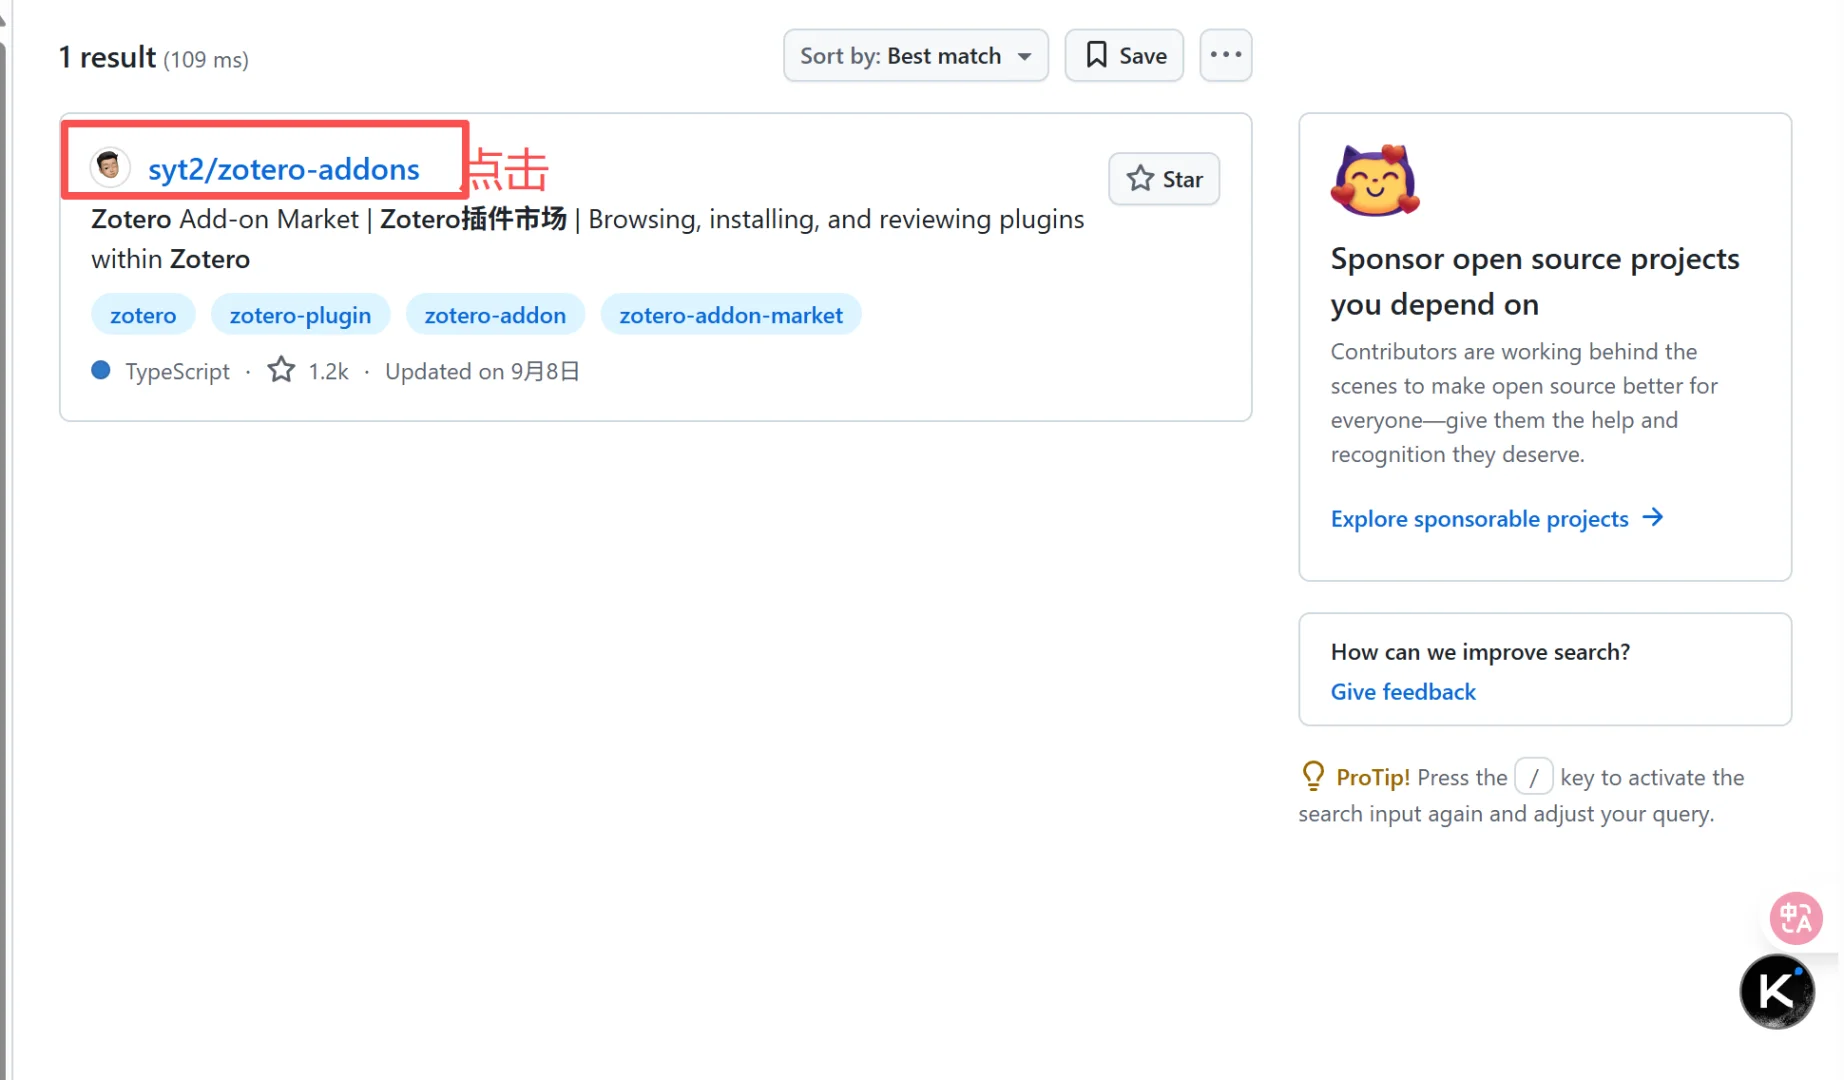Click the 'How can we improve search?' text

pos(1480,651)
